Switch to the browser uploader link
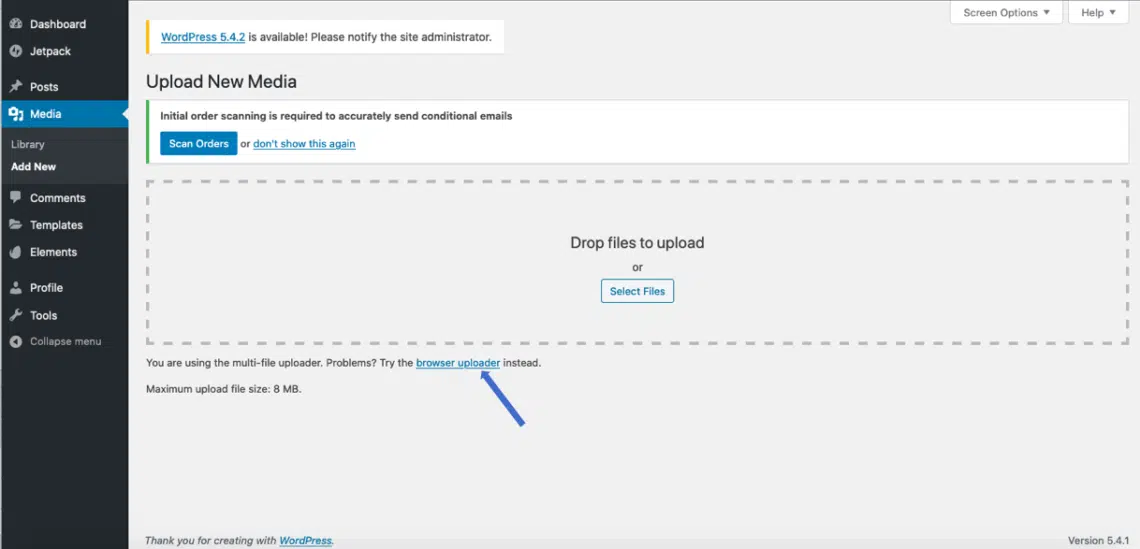This screenshot has height=549, width=1140. 458,362
